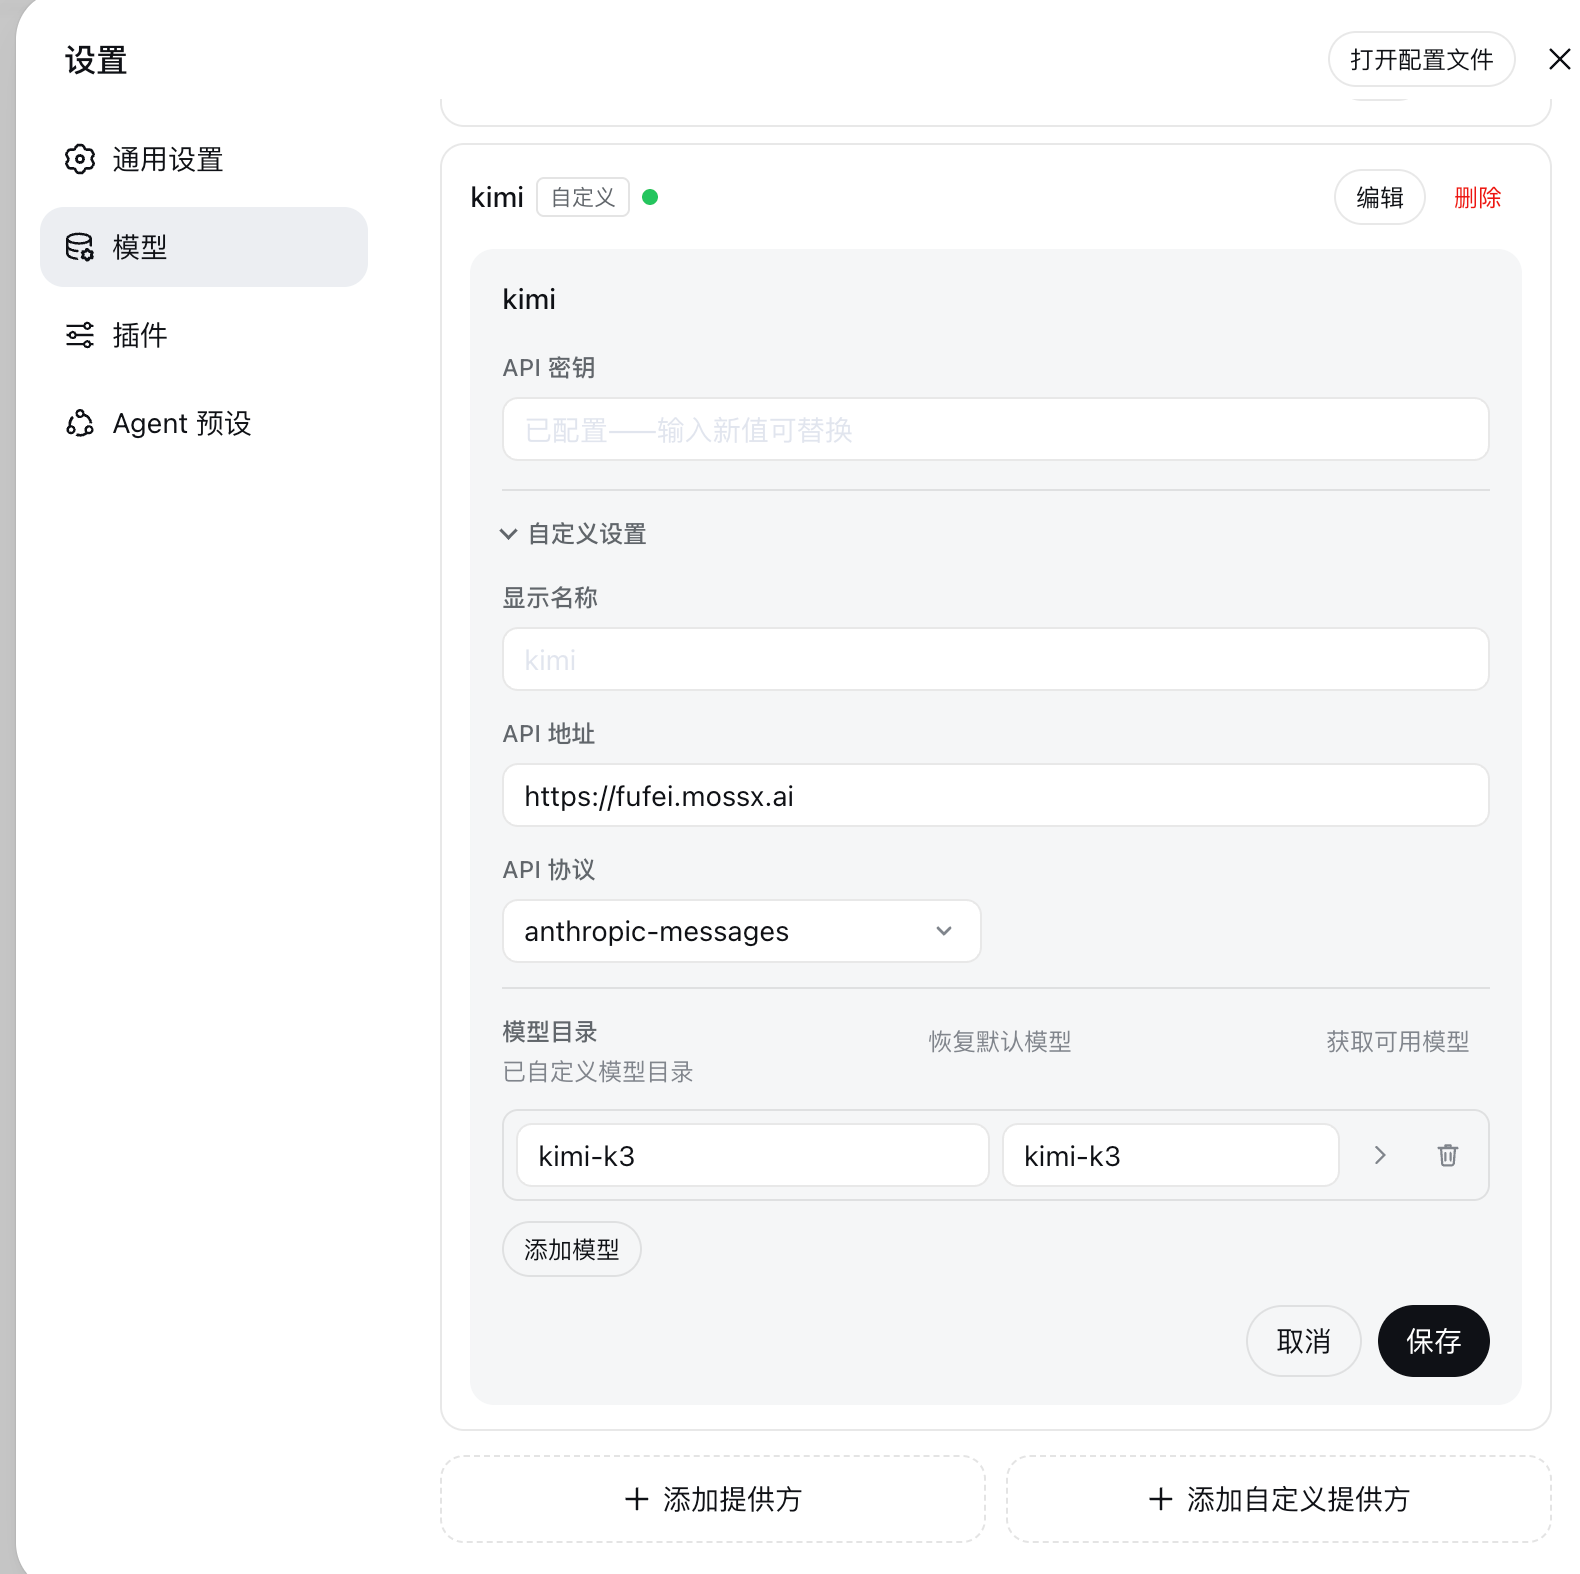
Task: Save provider changes with 保存
Action: point(1433,1341)
